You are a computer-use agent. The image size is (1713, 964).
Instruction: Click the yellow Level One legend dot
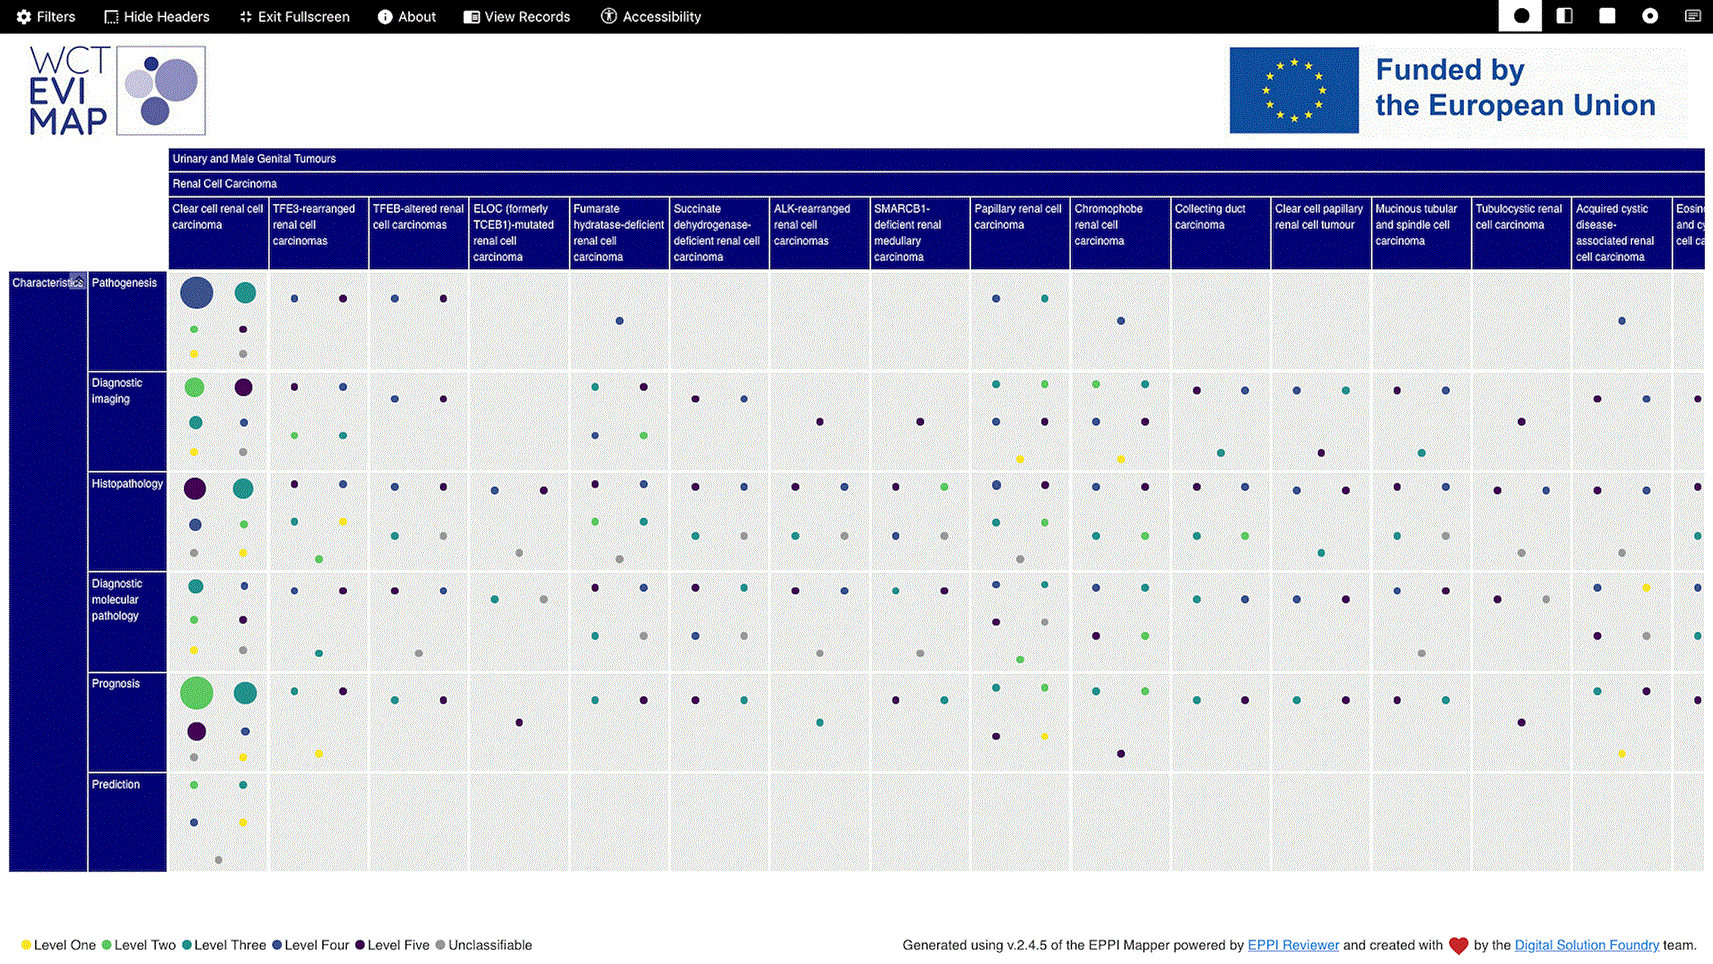[x=26, y=945]
